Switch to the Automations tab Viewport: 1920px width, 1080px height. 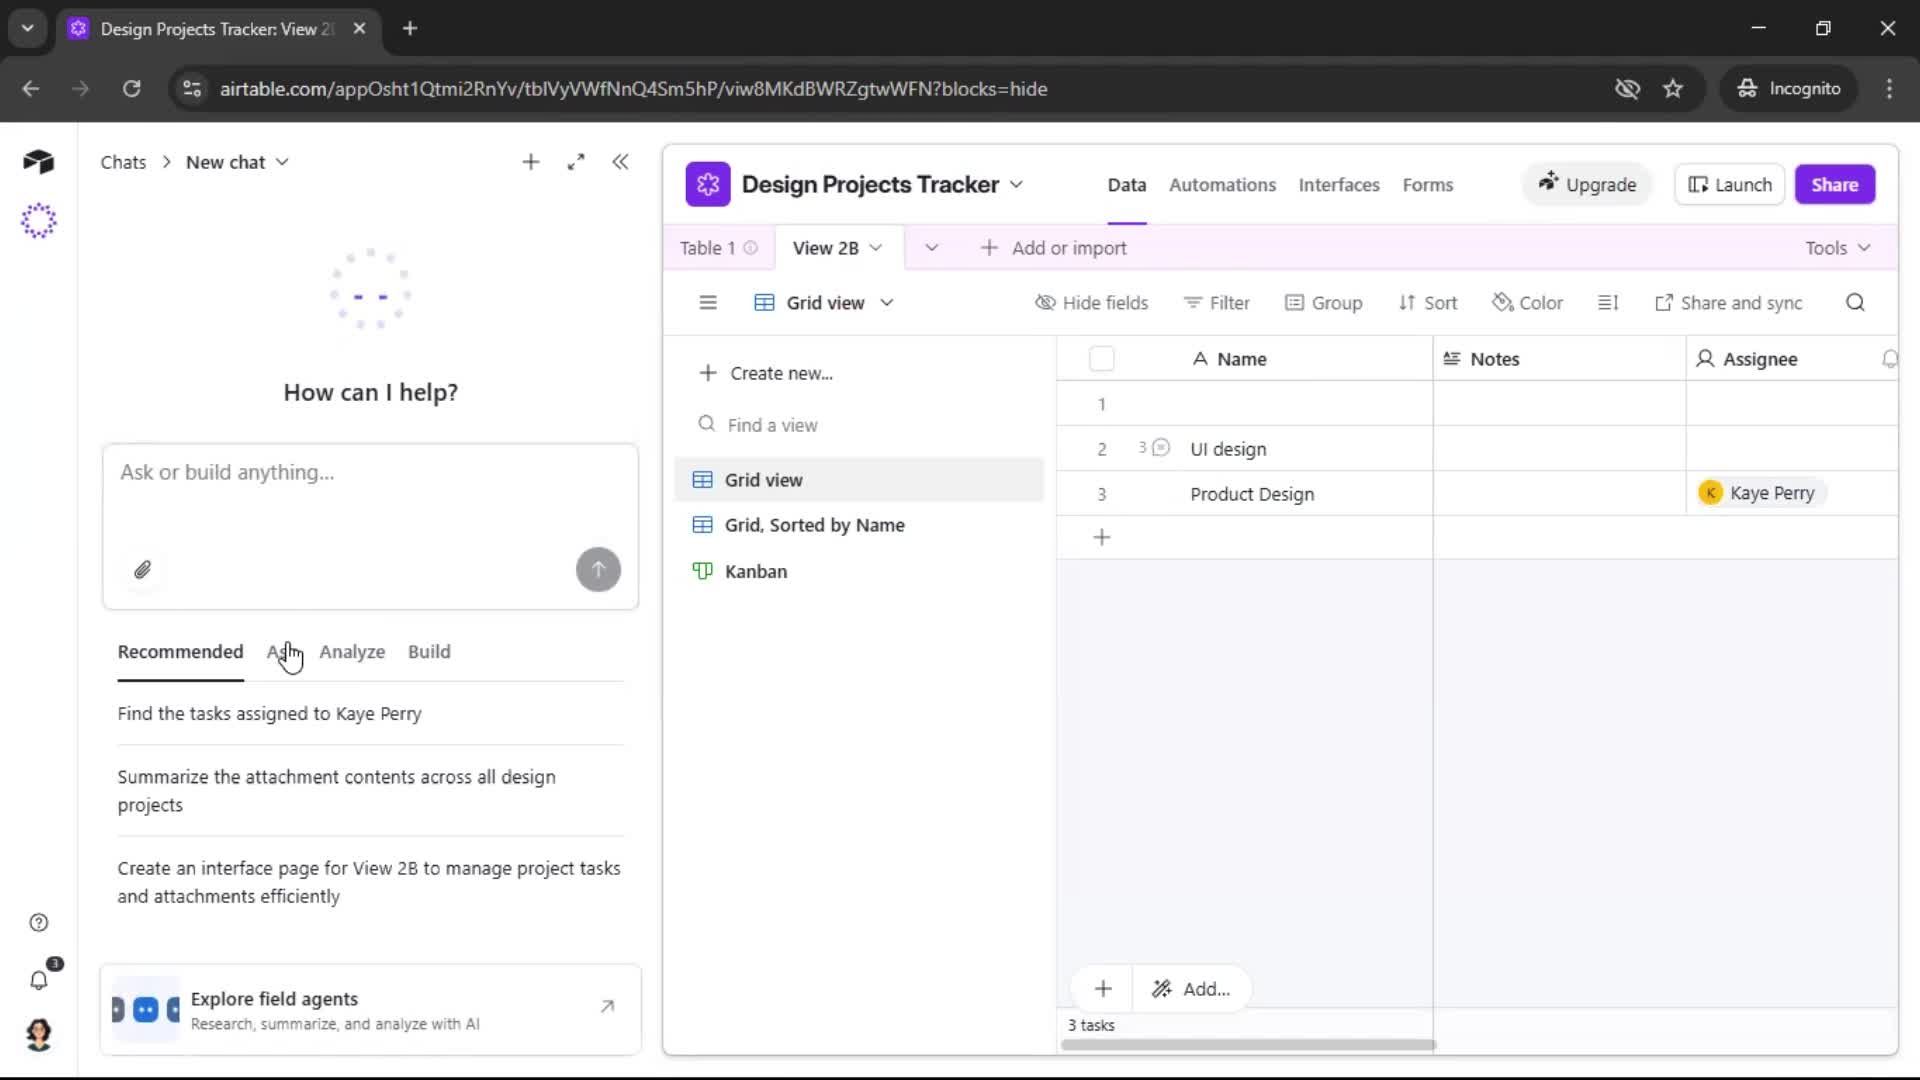(x=1222, y=184)
